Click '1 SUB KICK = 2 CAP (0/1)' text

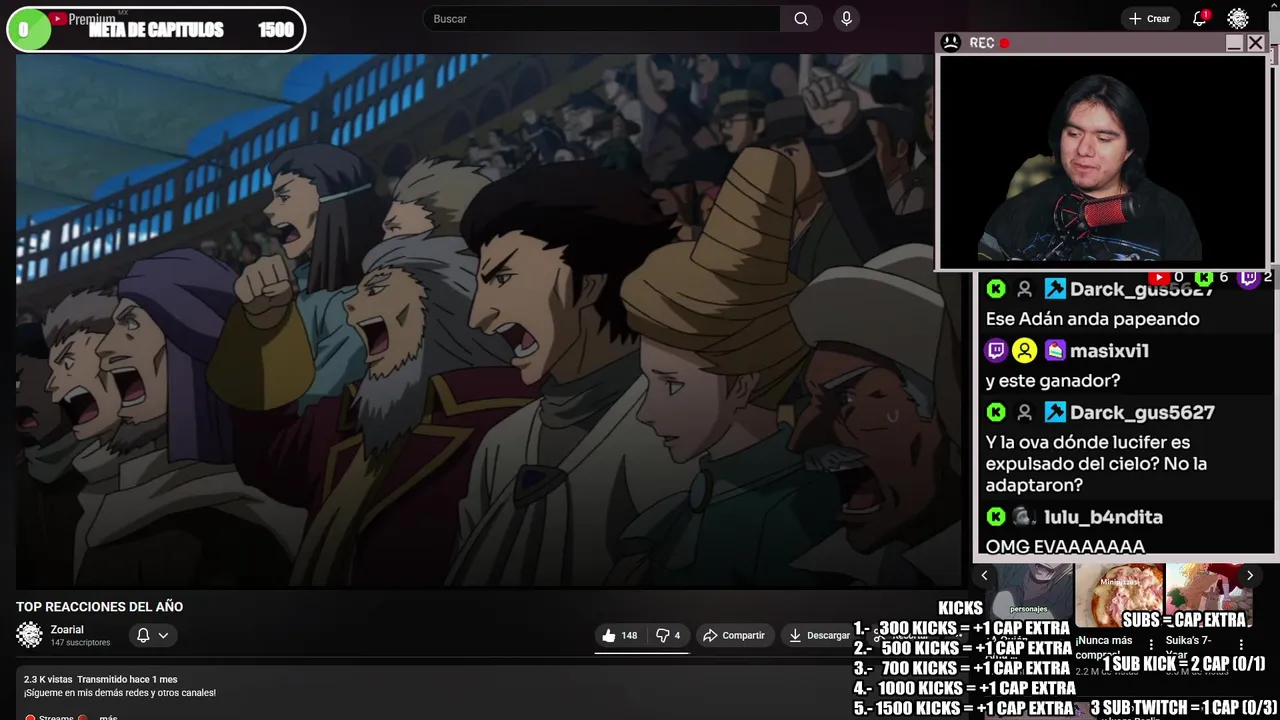(x=1184, y=663)
